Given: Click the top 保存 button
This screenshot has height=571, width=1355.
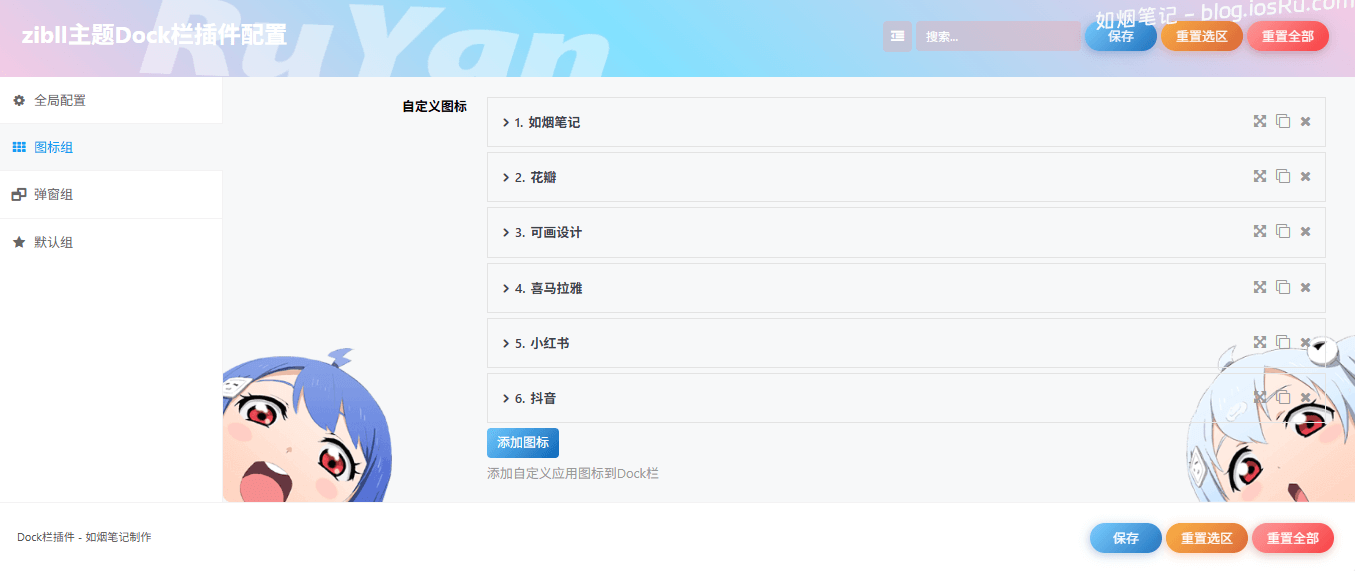Looking at the screenshot, I should [x=1120, y=36].
